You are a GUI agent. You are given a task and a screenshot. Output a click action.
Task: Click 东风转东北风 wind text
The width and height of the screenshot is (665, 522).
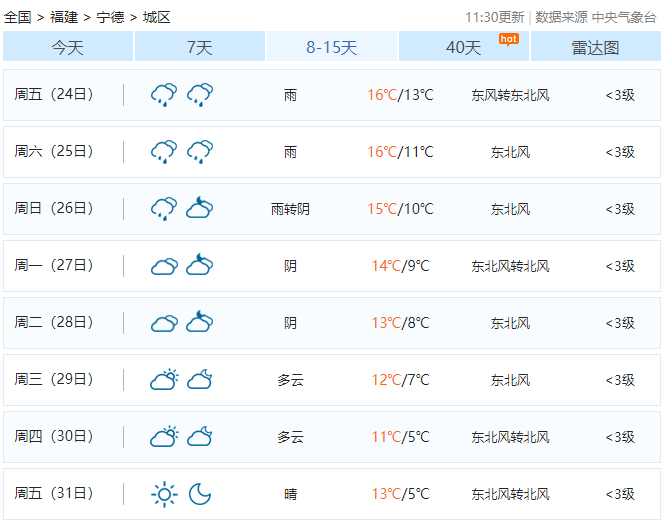coord(510,95)
